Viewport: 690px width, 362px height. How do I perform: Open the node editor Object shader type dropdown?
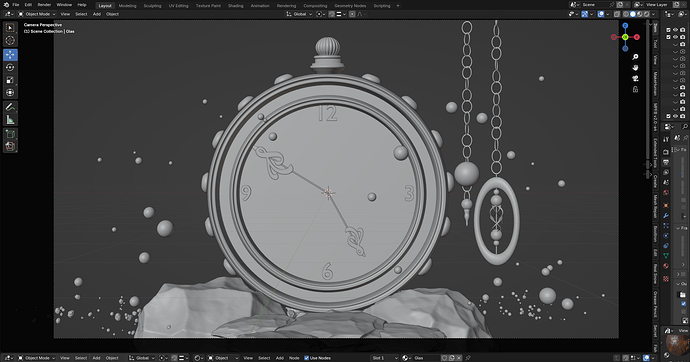[224, 358]
